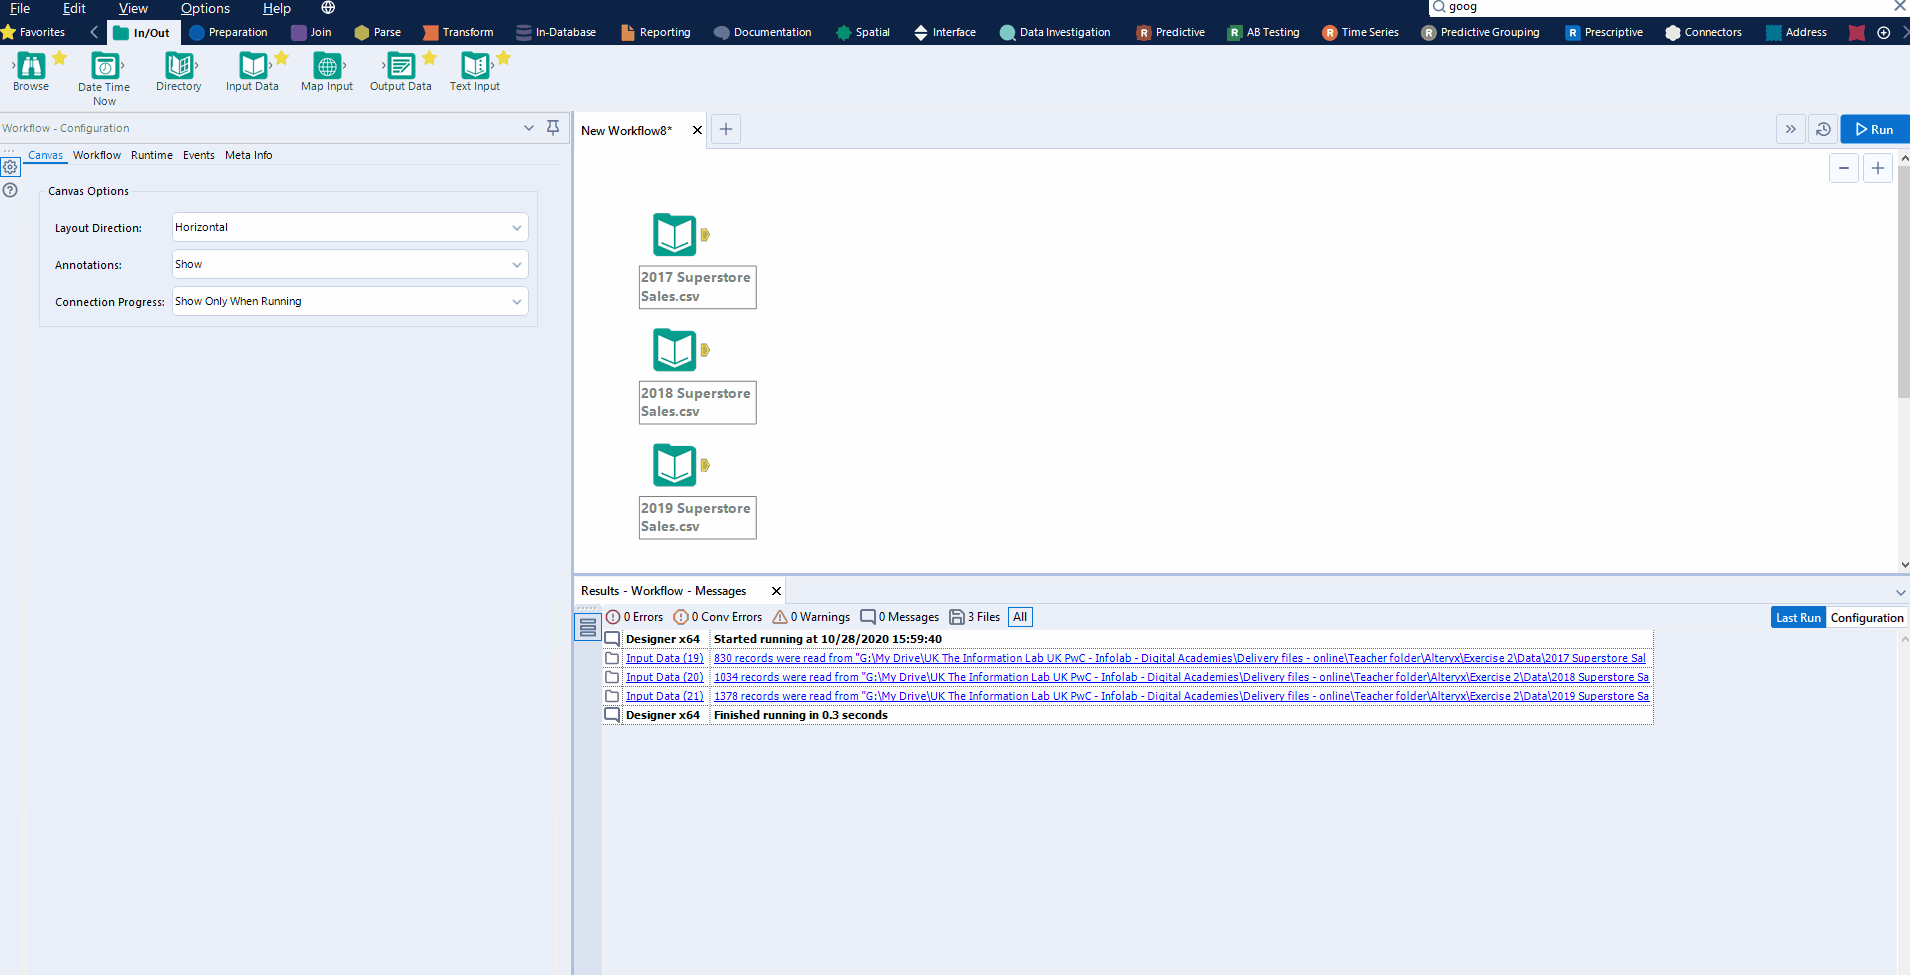Open the Edit menu
Image resolution: width=1910 pixels, height=975 pixels.
click(x=74, y=8)
